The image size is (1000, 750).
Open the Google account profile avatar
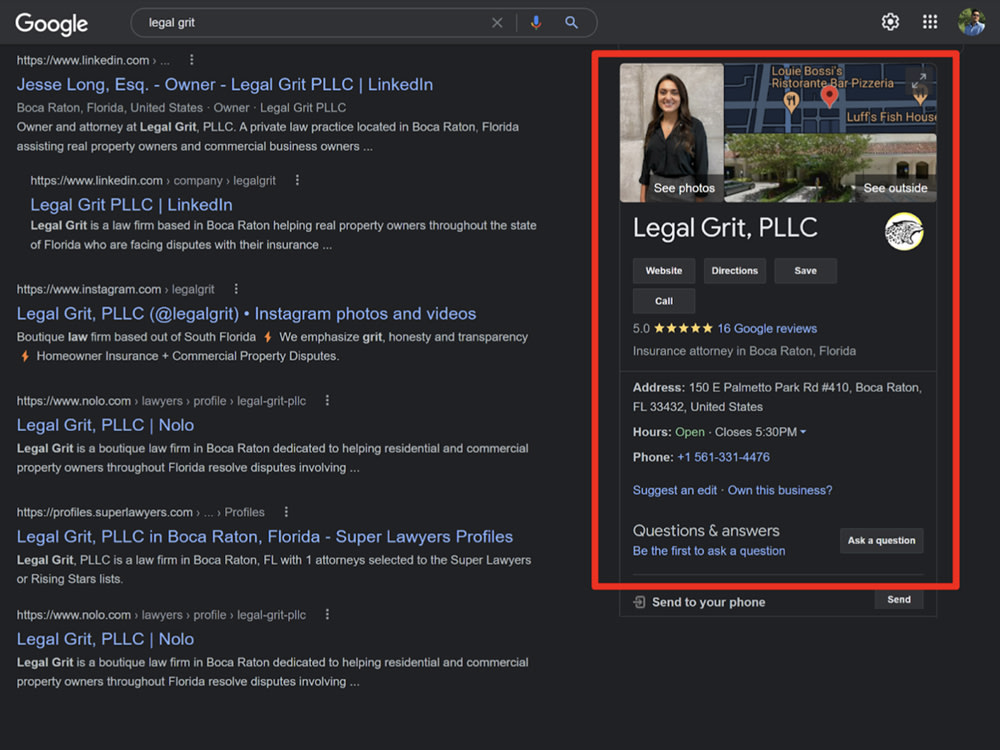coord(971,22)
